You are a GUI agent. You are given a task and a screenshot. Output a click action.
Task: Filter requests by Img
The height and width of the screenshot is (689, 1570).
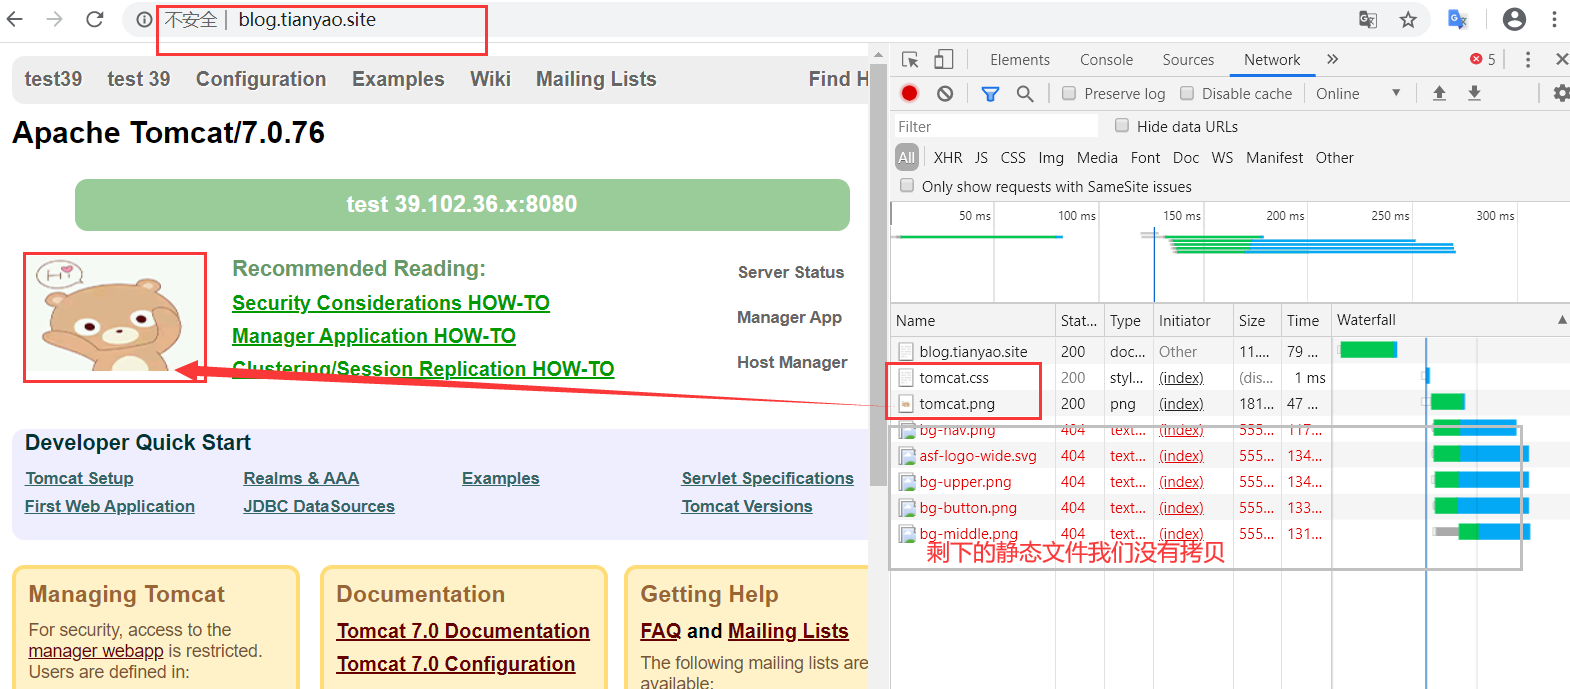click(x=1051, y=158)
